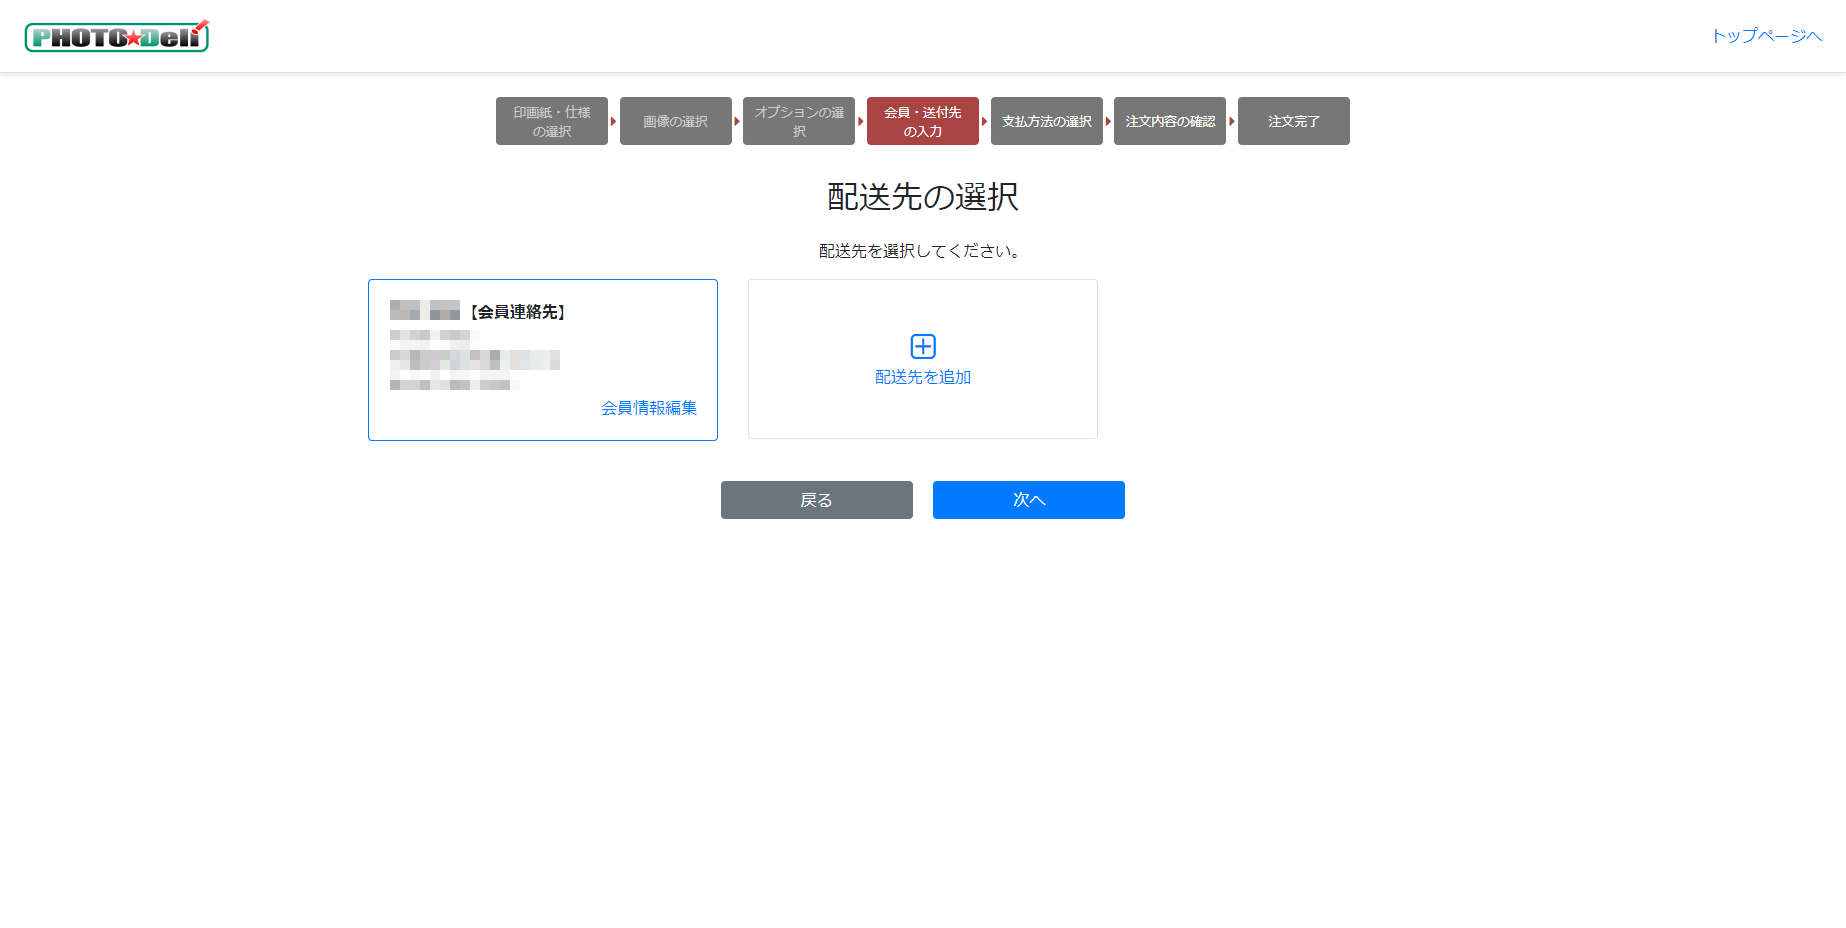Click arrow after 印画紙・仕様の選択 step
The height and width of the screenshot is (928, 1846).
614,121
